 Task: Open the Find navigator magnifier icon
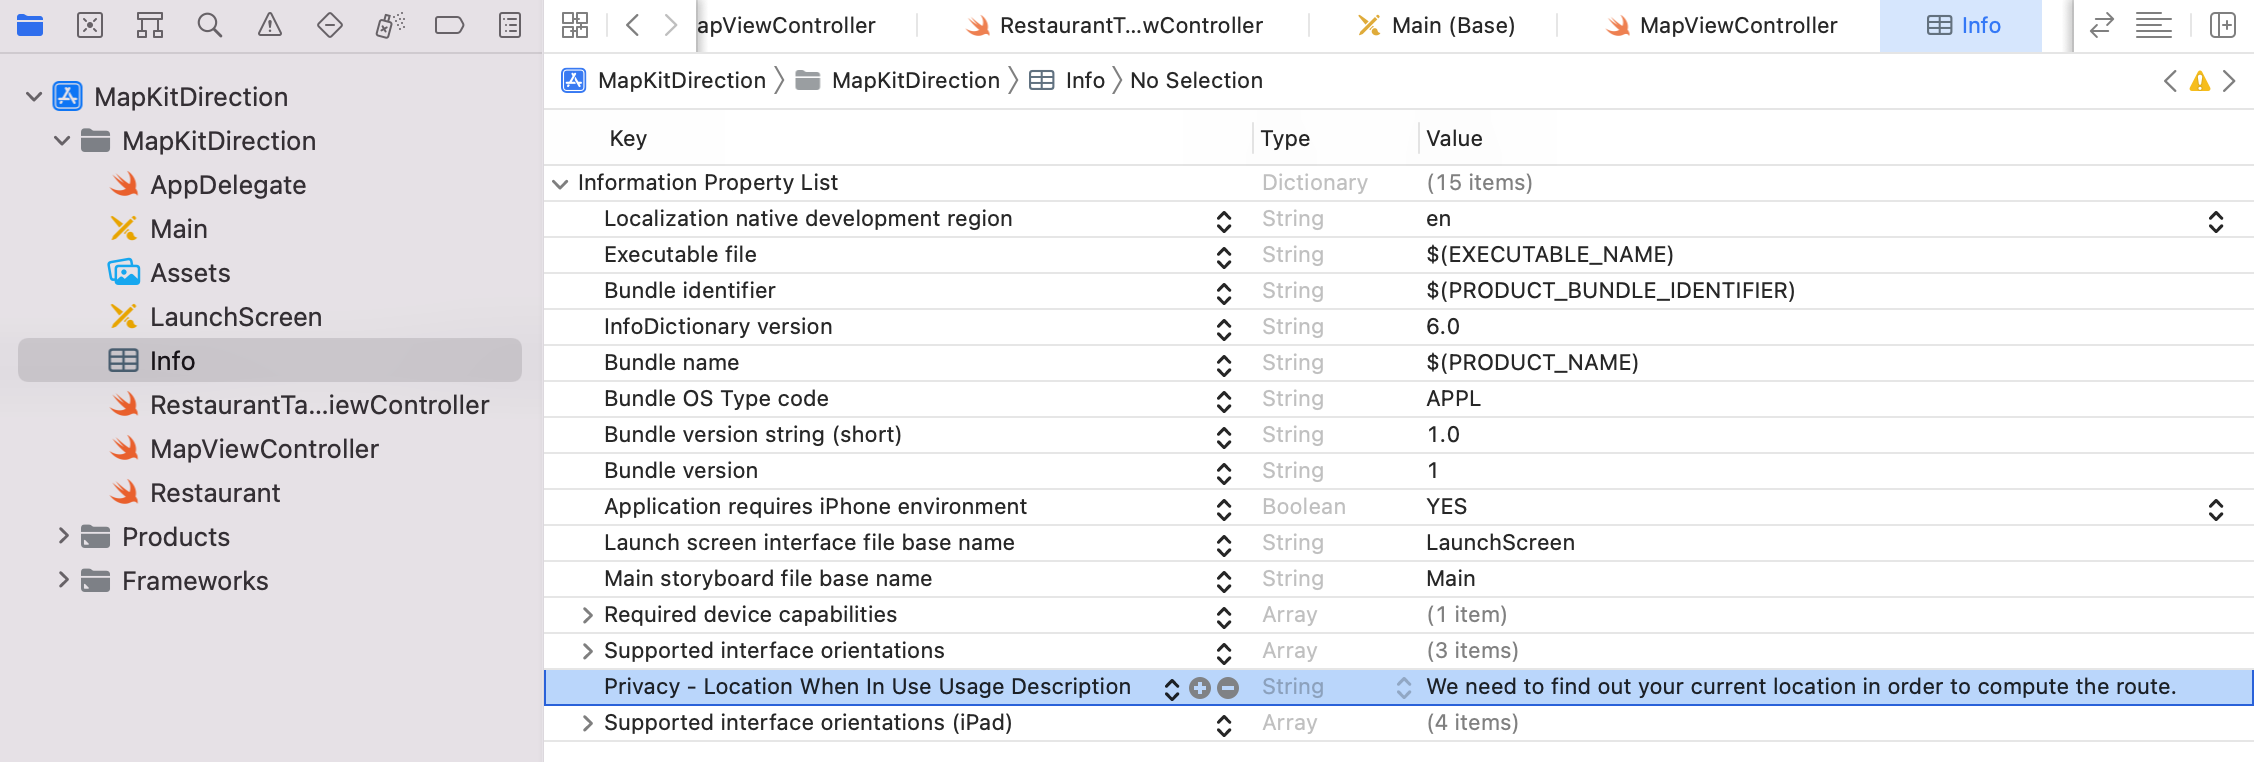[210, 25]
